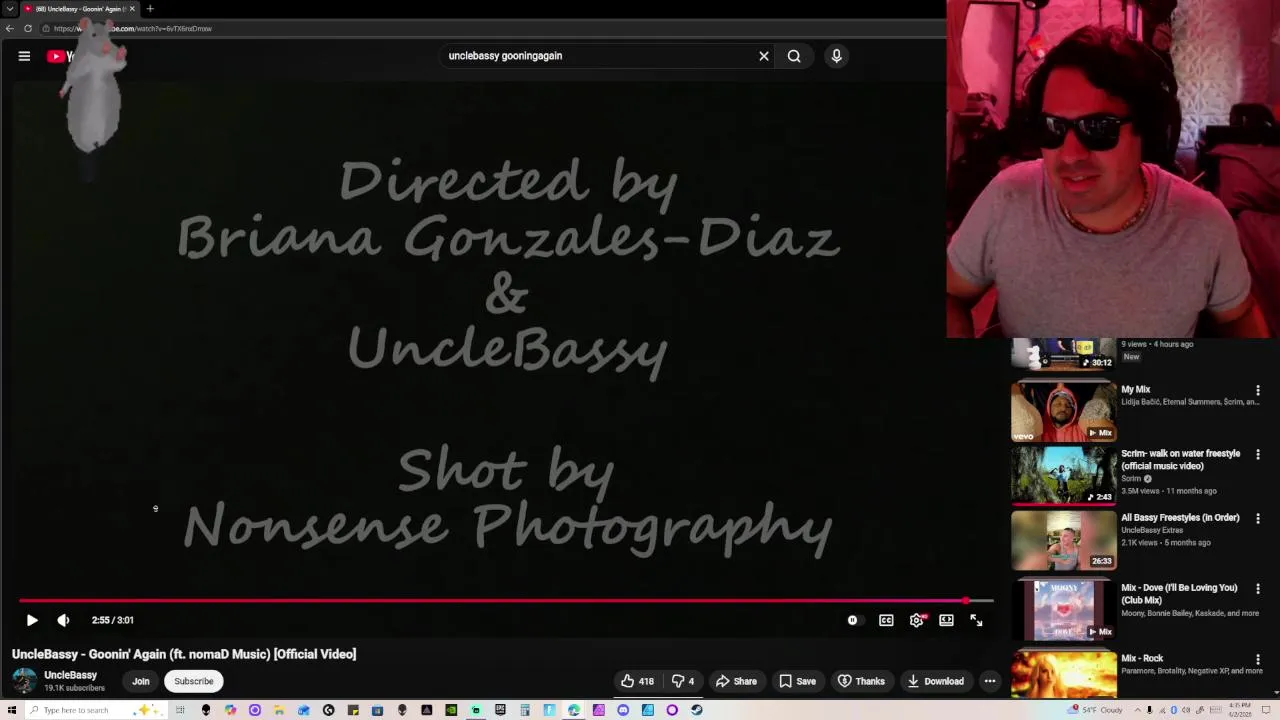This screenshot has height=720, width=1280.
Task: Reload the page
Action: pyautogui.click(x=28, y=28)
